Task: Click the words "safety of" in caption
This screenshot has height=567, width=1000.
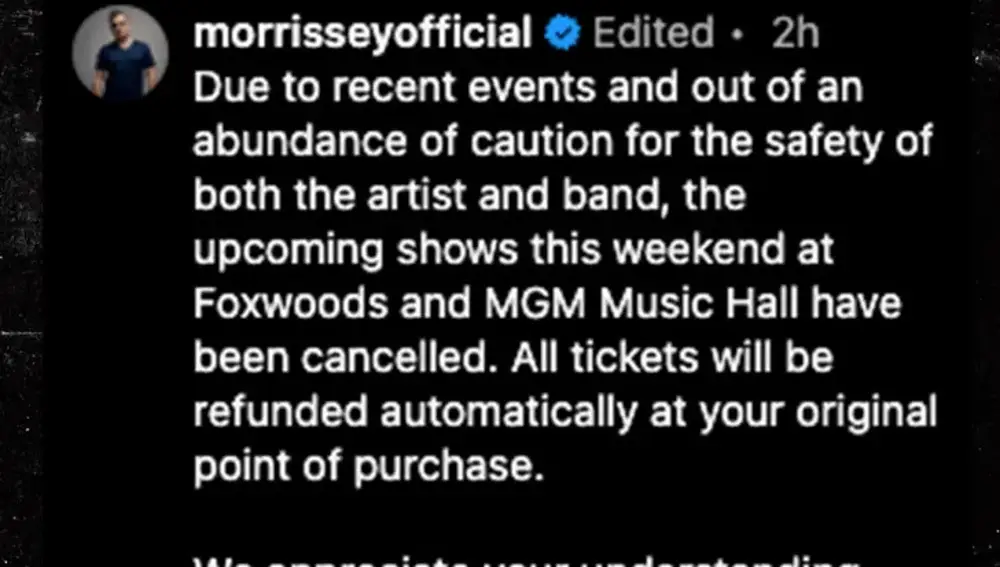Action: click(x=849, y=142)
